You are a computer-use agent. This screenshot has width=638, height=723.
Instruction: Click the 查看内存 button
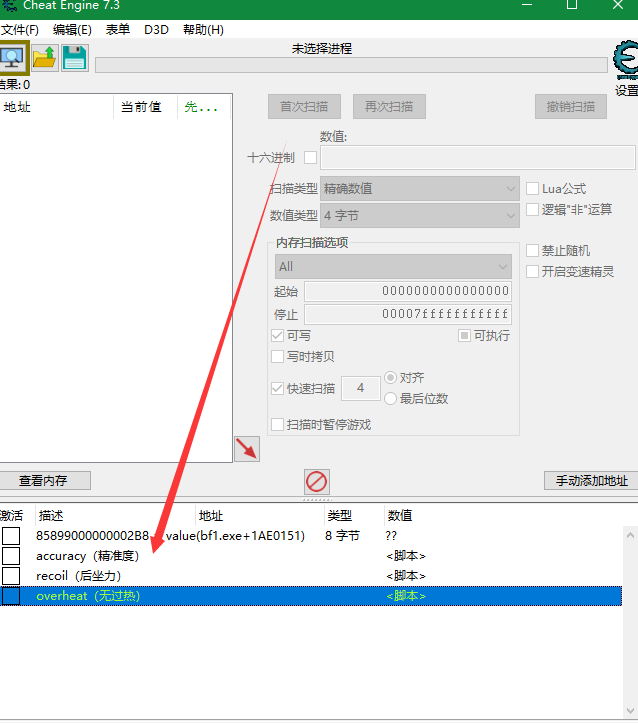(43, 480)
